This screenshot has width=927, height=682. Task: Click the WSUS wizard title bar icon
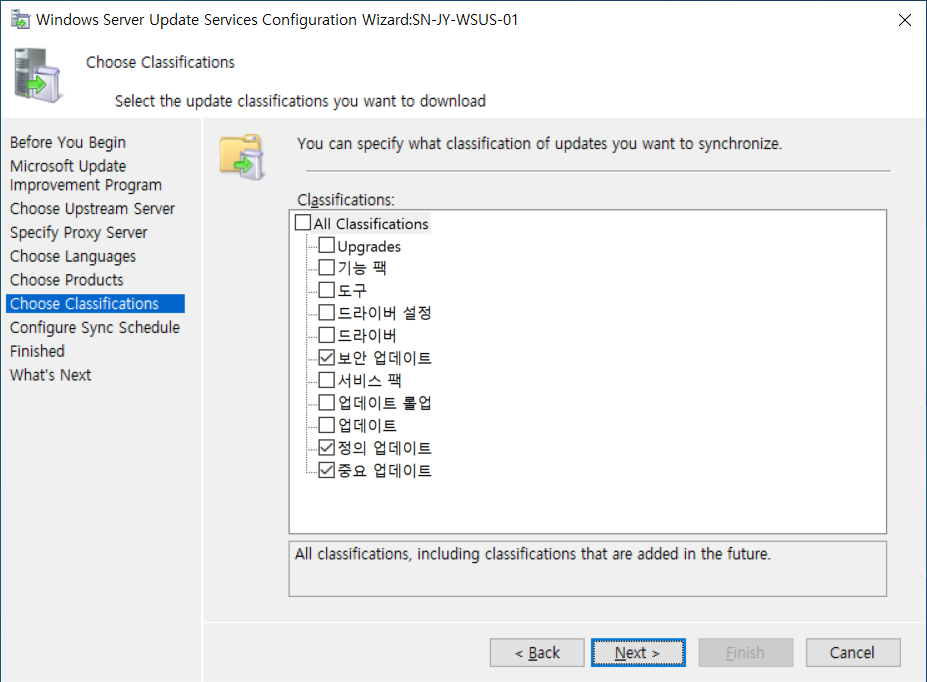[20, 20]
